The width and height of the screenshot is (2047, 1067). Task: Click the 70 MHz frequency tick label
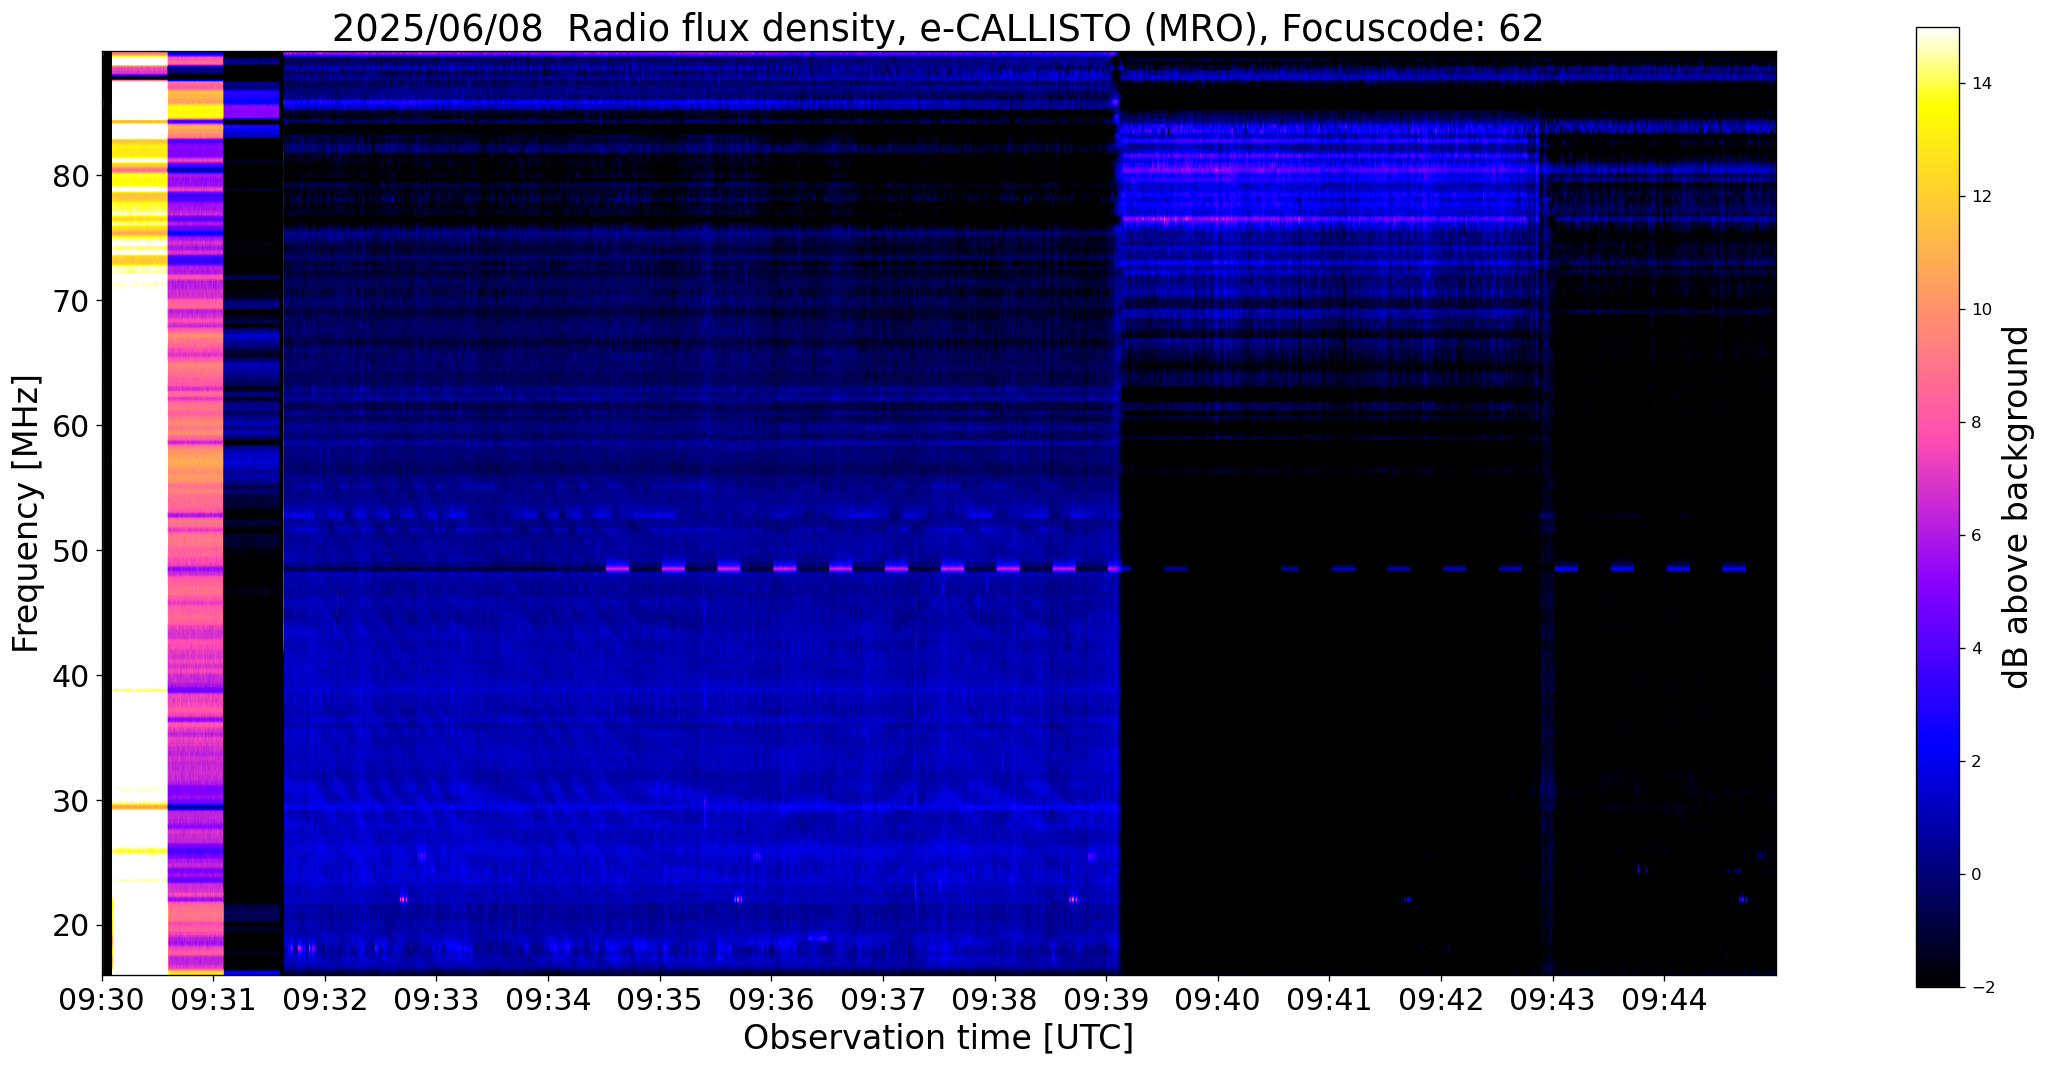pyautogui.click(x=70, y=301)
